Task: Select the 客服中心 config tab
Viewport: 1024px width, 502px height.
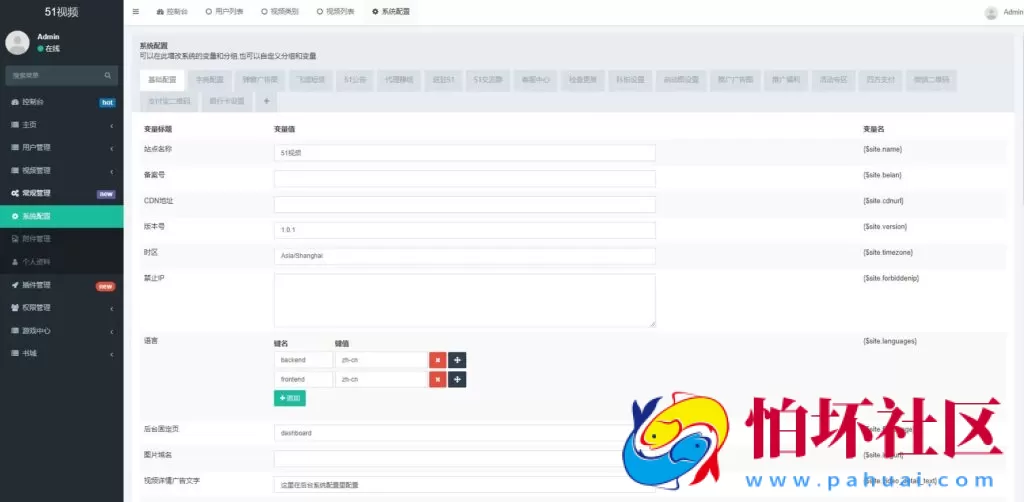Action: click(x=535, y=80)
